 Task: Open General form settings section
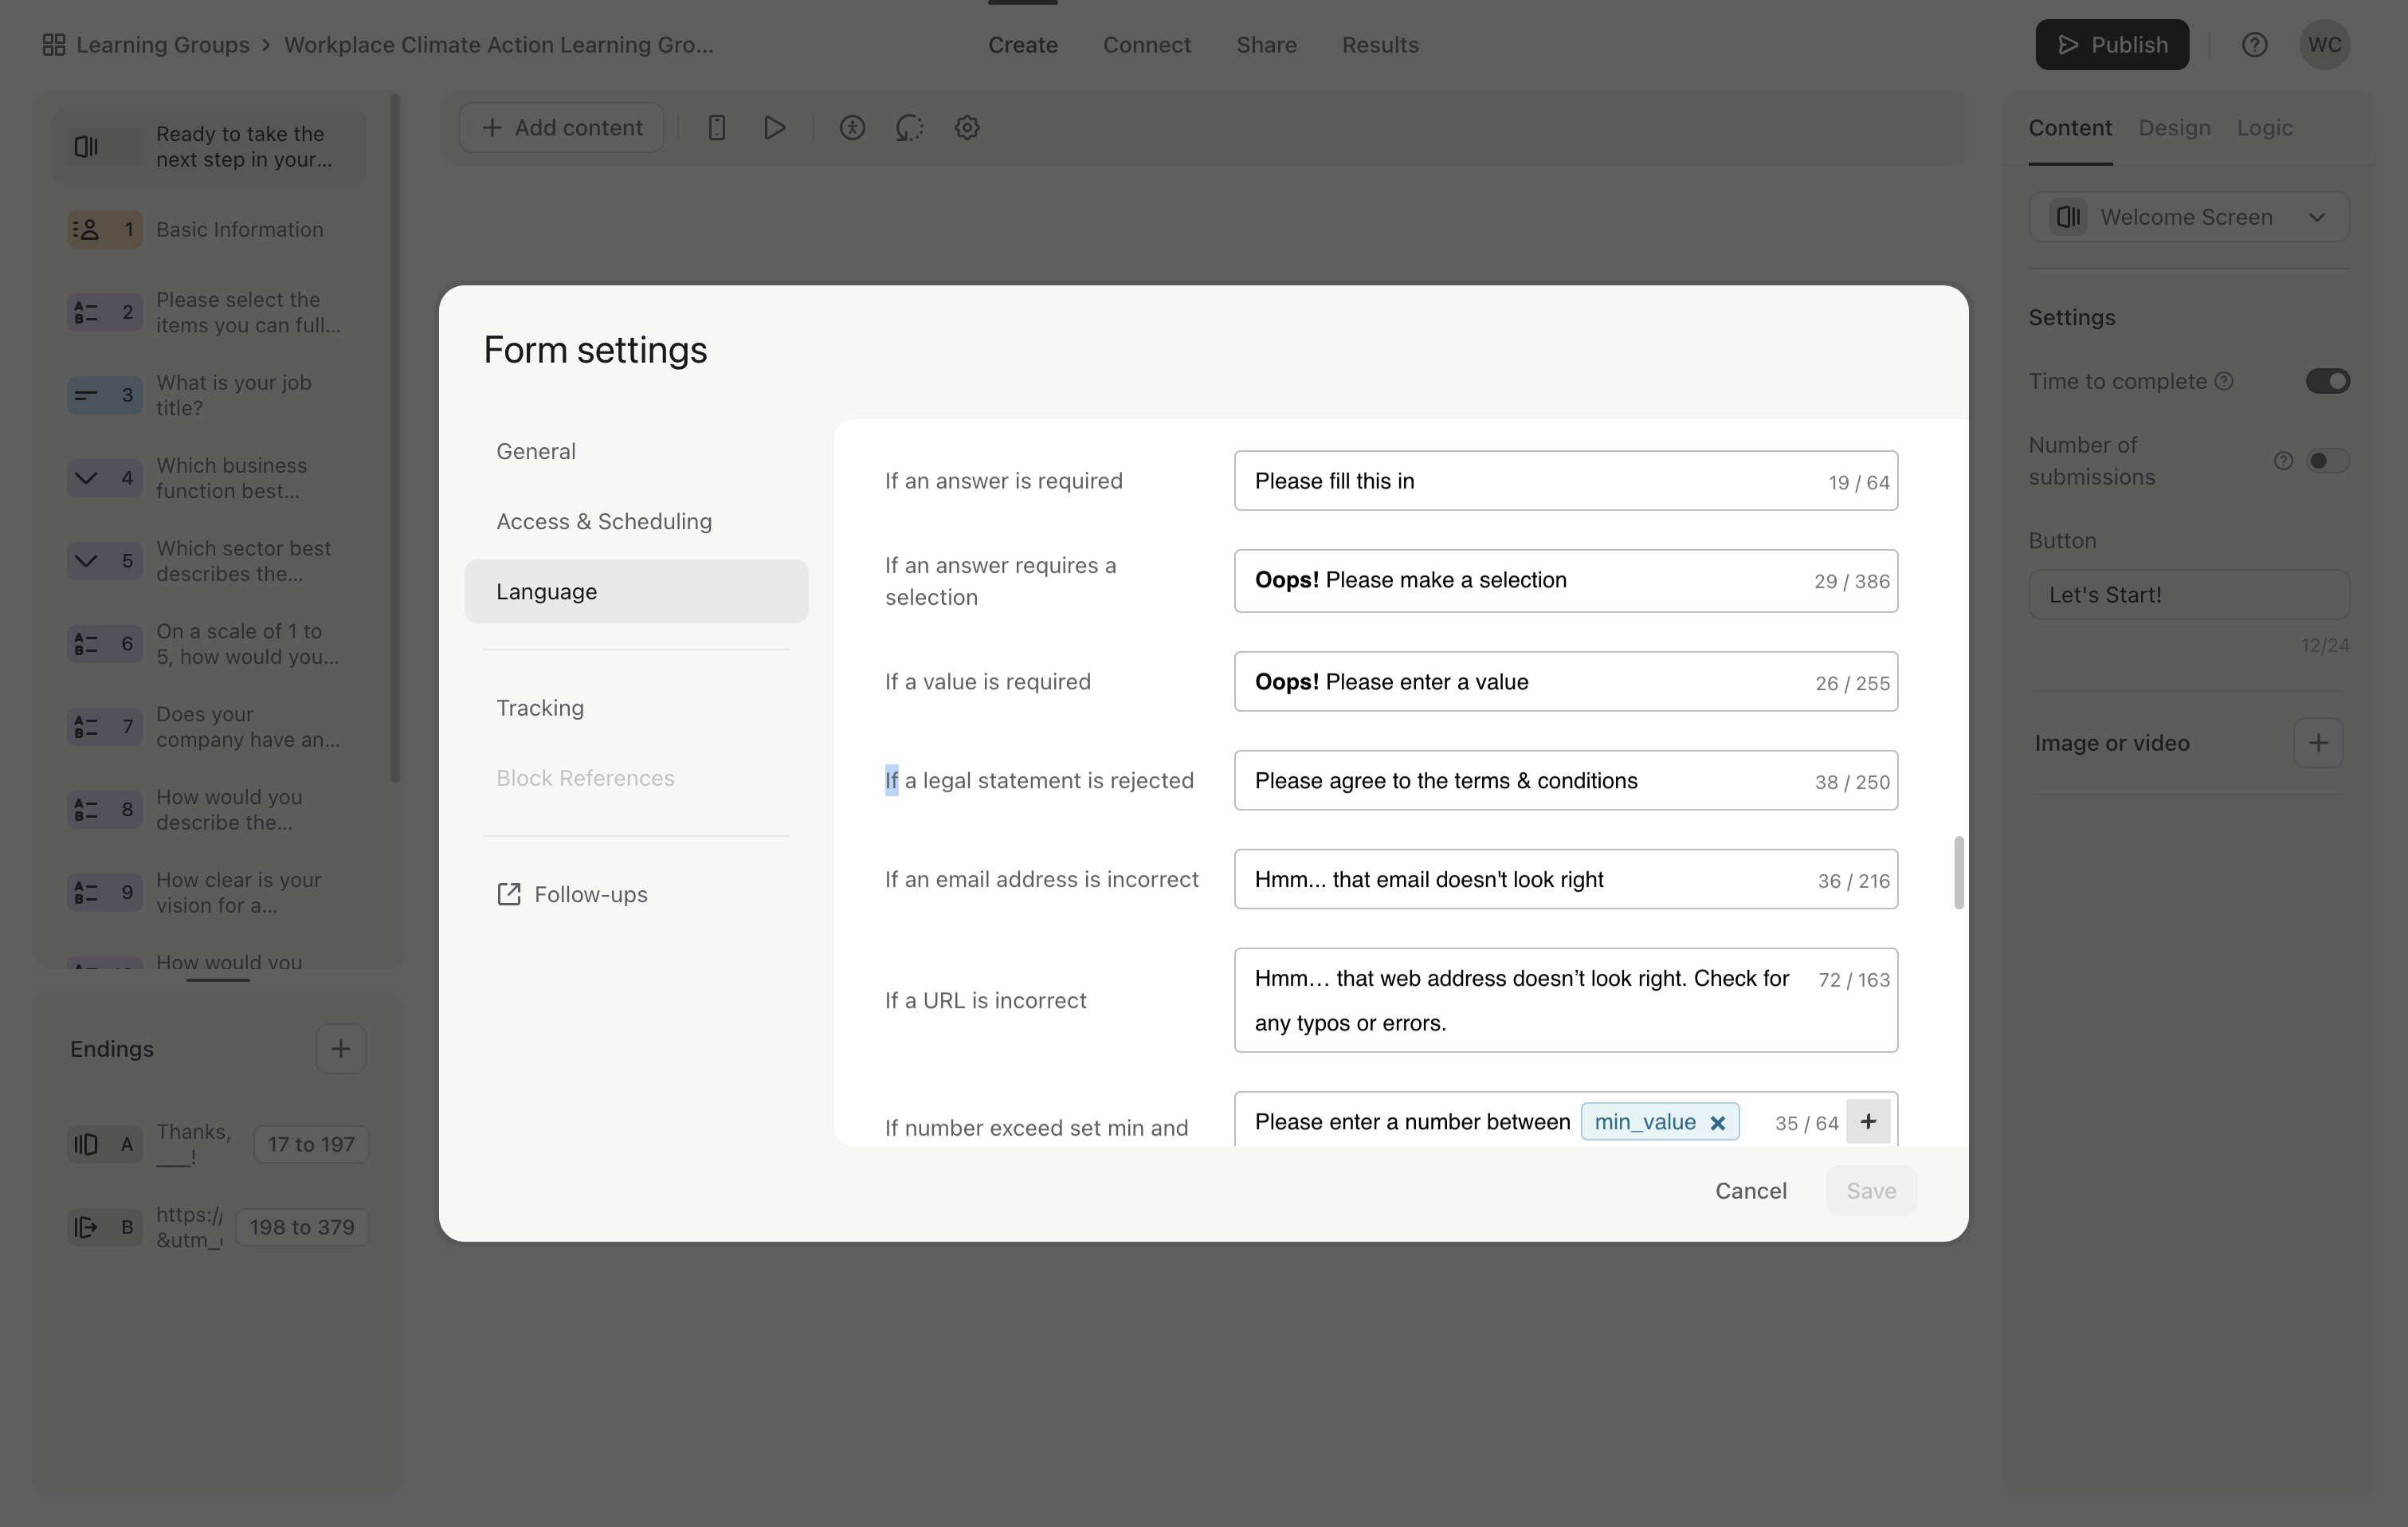click(636, 451)
